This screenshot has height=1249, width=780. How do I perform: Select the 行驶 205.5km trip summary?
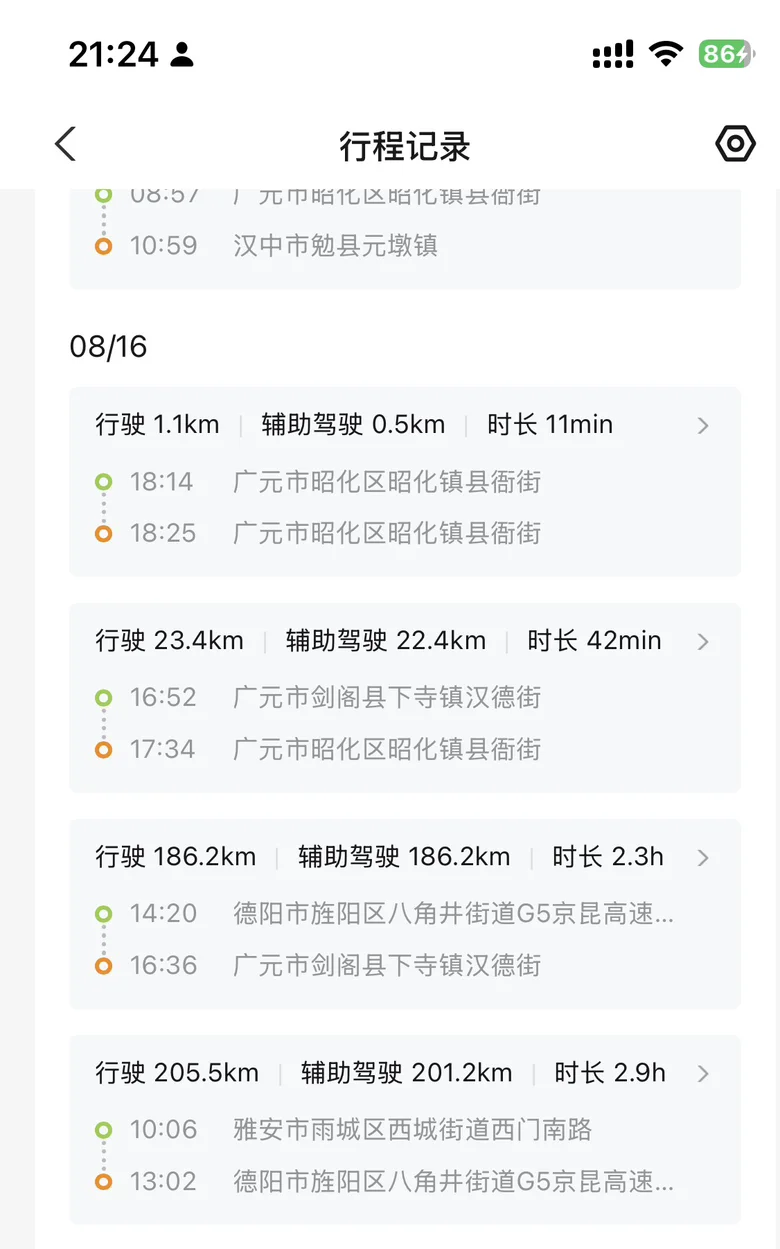pyautogui.click(x=177, y=1073)
